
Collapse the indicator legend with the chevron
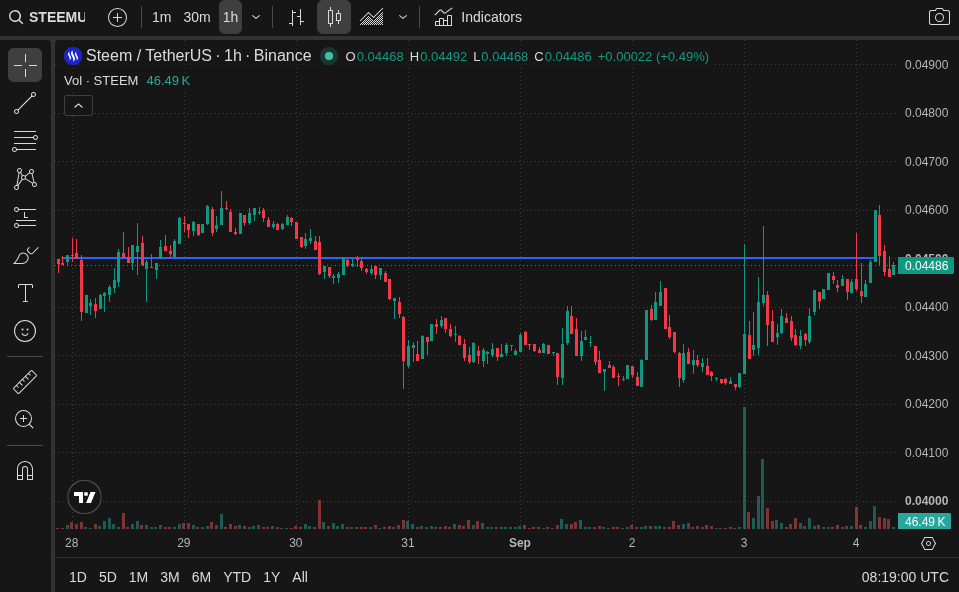(78, 106)
